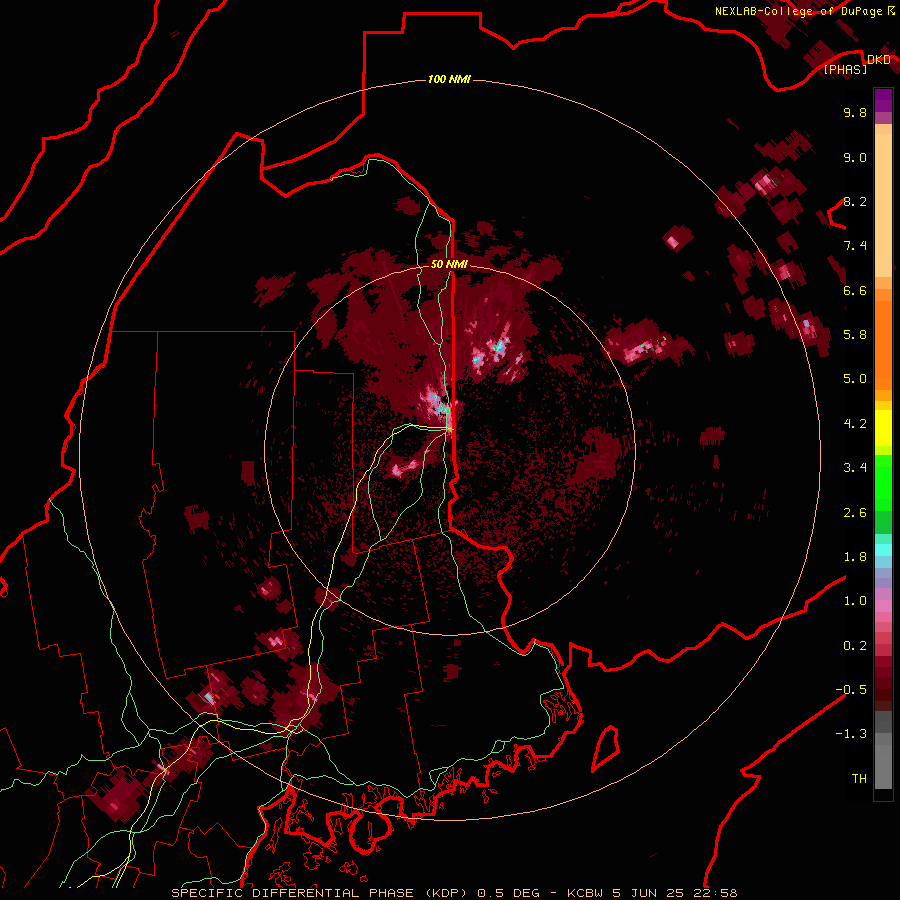Click the purple top segment of the color bar

(x=883, y=100)
